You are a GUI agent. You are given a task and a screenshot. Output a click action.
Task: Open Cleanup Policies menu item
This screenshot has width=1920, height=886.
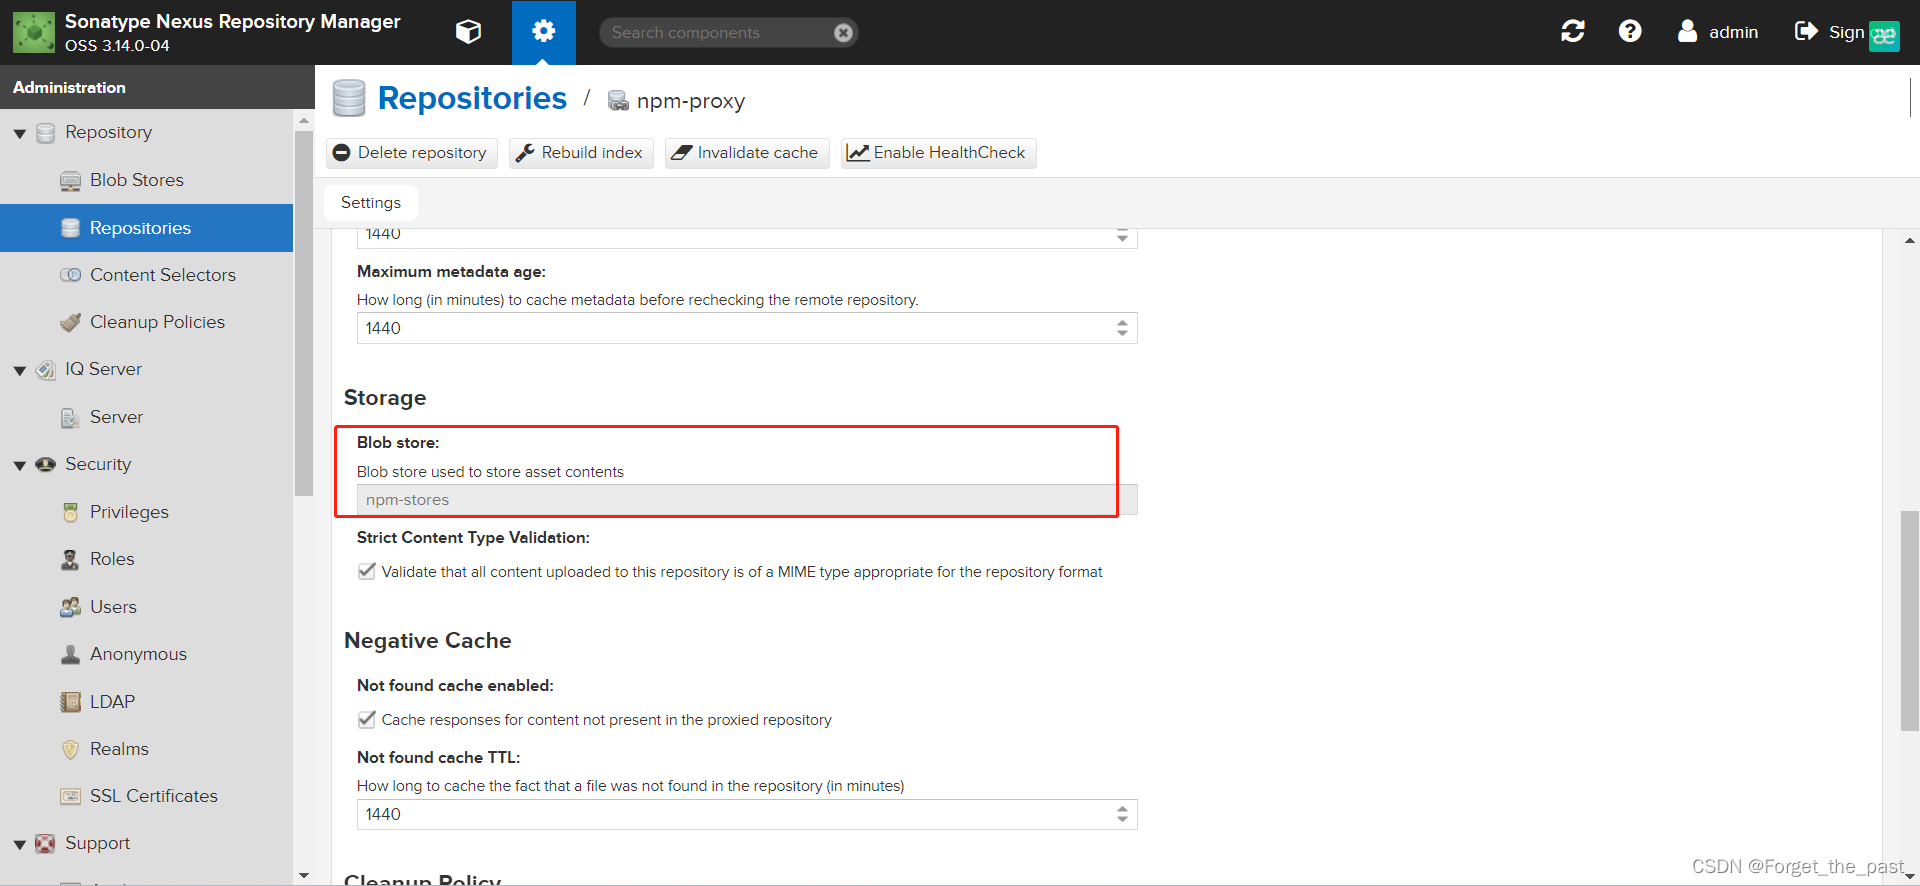click(x=157, y=322)
